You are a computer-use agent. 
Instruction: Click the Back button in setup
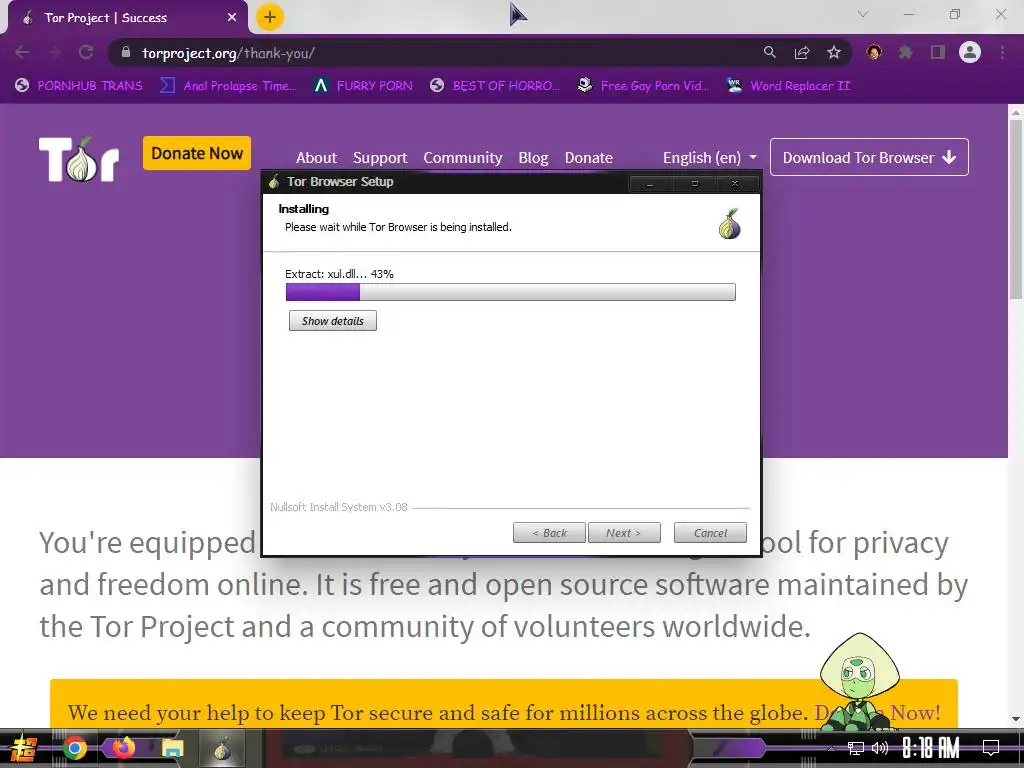click(549, 533)
